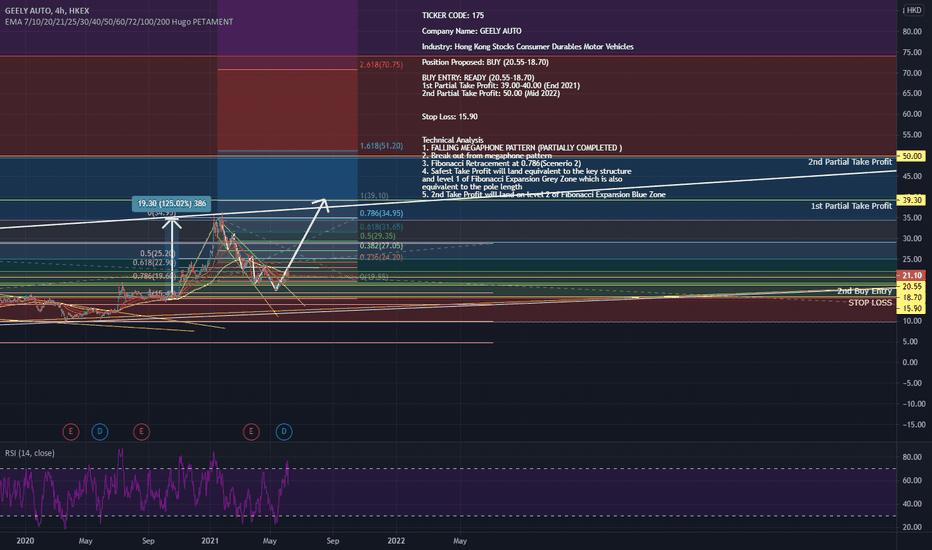The image size is (932, 550).
Task: Click the 0.5(29.35) Fibonacci level label
Action: pyautogui.click(x=377, y=236)
